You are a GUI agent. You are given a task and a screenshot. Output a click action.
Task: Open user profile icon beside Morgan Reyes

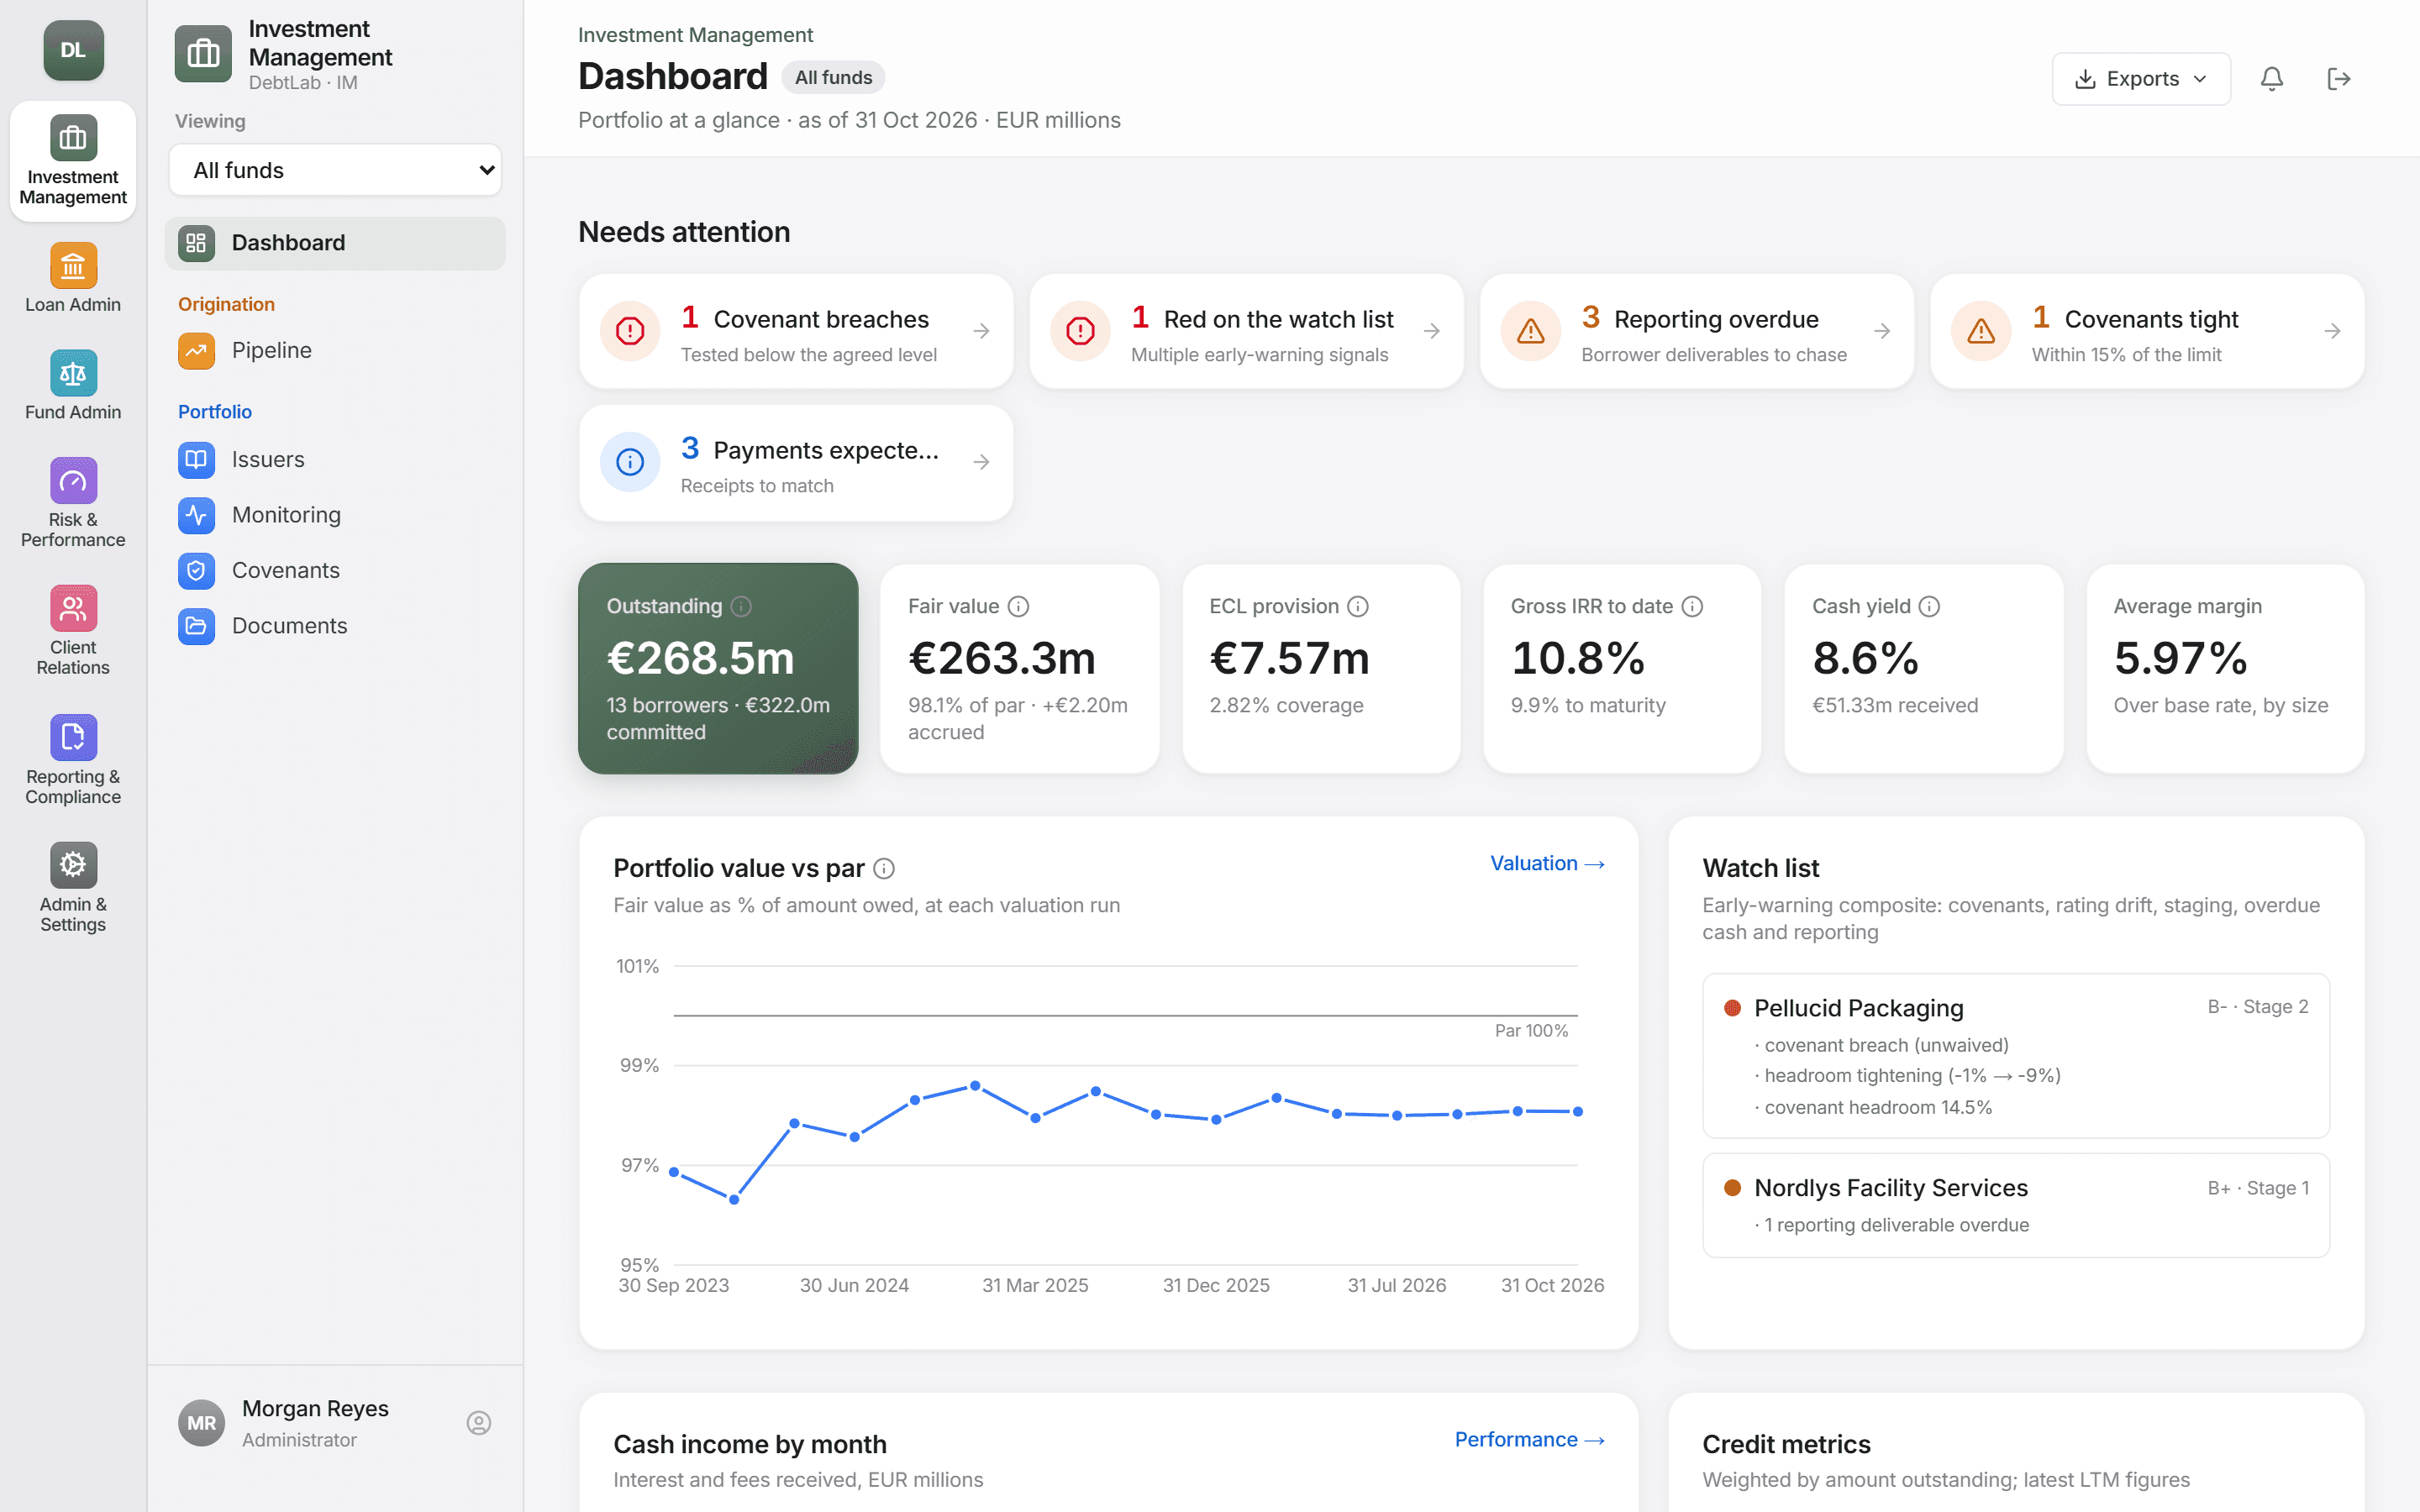(479, 1423)
